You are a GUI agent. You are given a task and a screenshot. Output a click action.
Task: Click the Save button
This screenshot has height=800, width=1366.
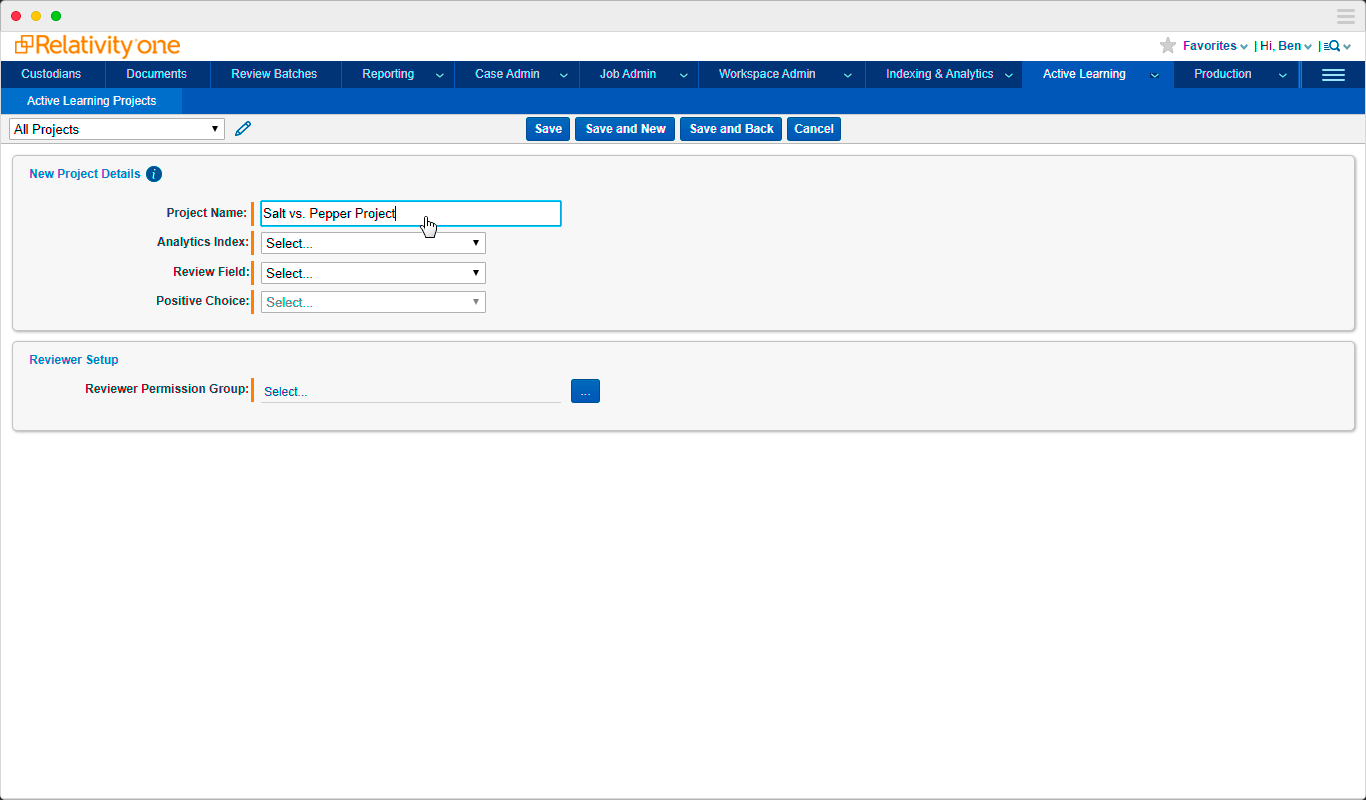pos(548,129)
